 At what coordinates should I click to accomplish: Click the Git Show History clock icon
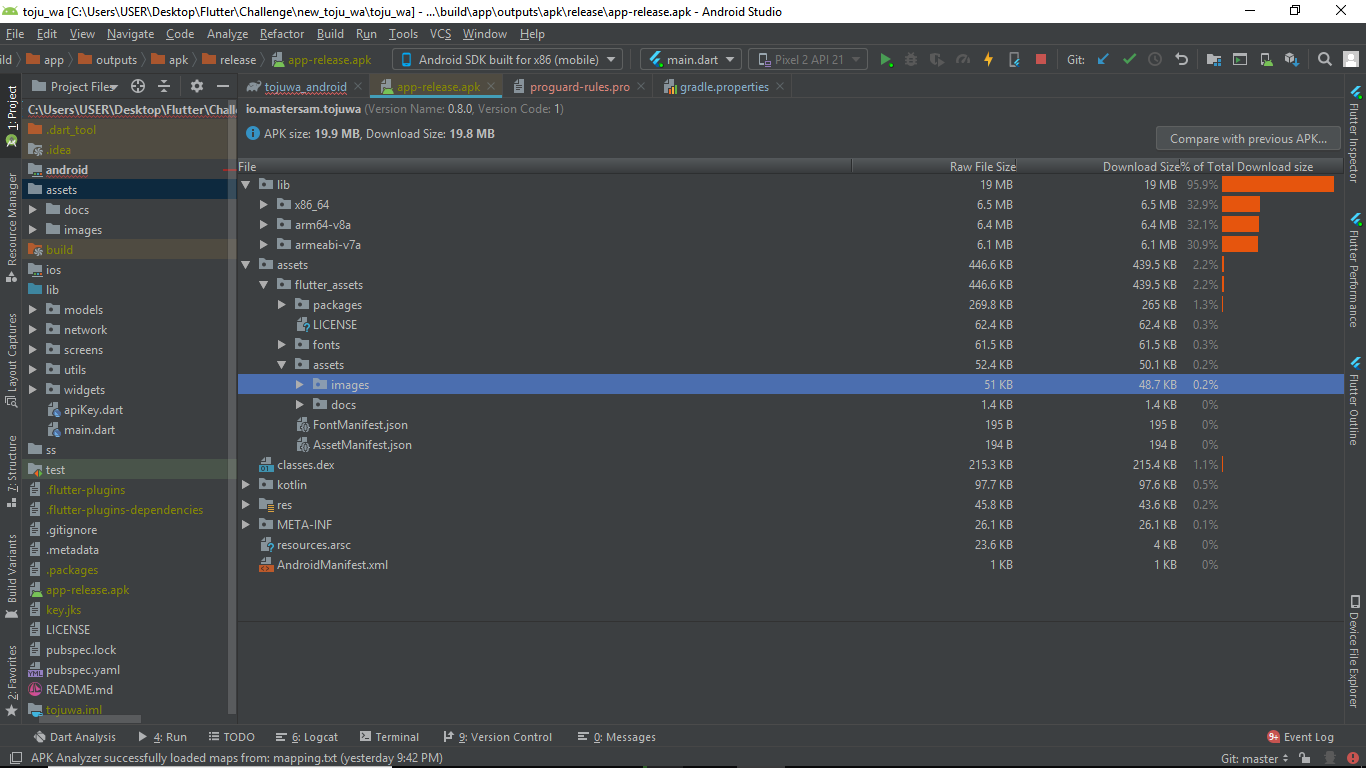pyautogui.click(x=1155, y=60)
